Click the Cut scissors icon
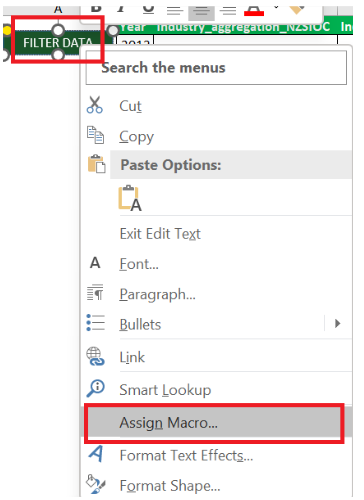Viewport: 364px width, 500px height. click(x=95, y=105)
